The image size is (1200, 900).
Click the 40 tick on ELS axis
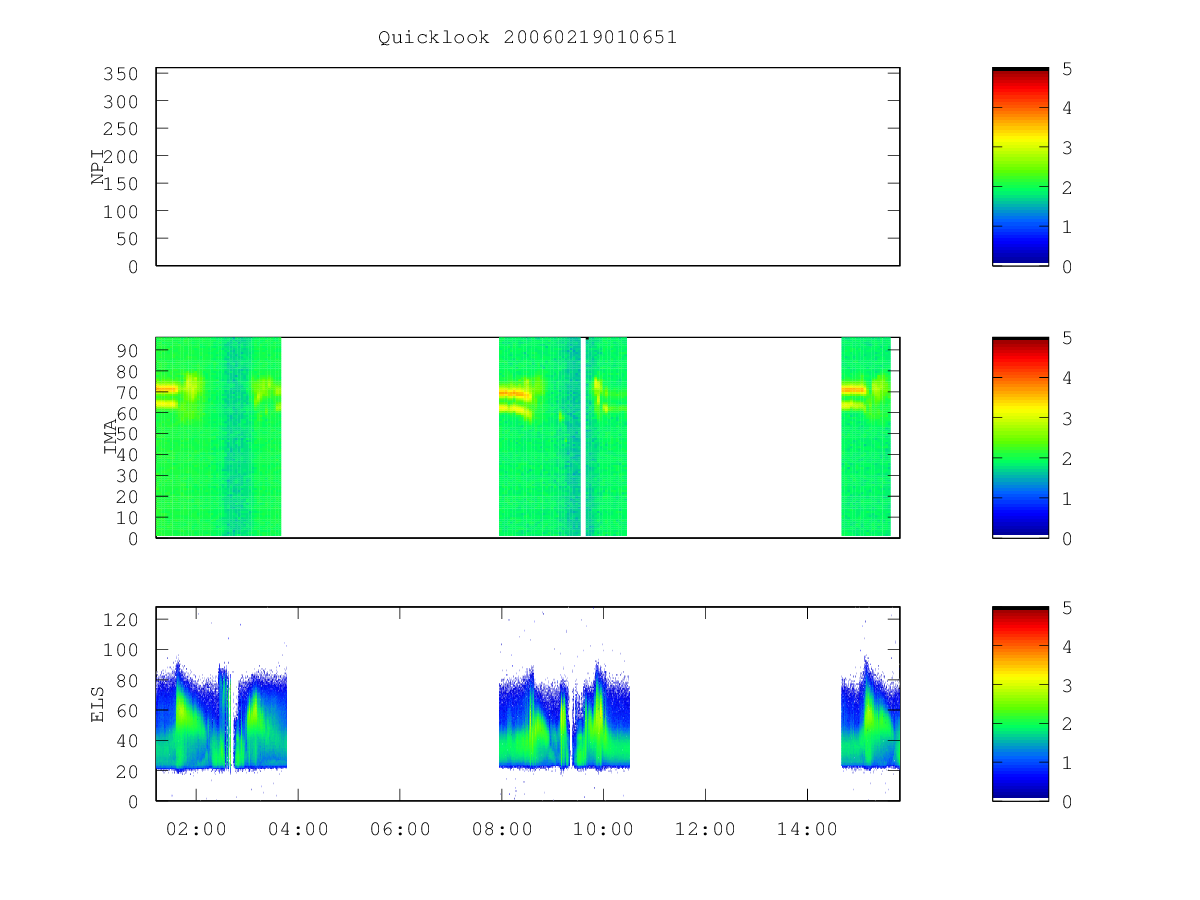tap(127, 741)
